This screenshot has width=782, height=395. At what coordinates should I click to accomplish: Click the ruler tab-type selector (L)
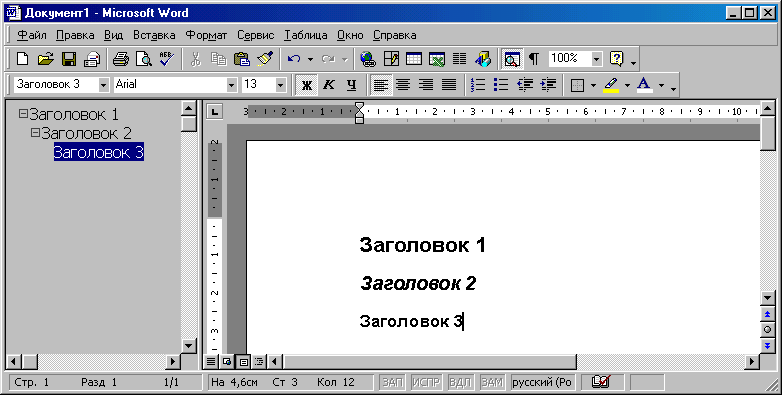tap(214, 111)
